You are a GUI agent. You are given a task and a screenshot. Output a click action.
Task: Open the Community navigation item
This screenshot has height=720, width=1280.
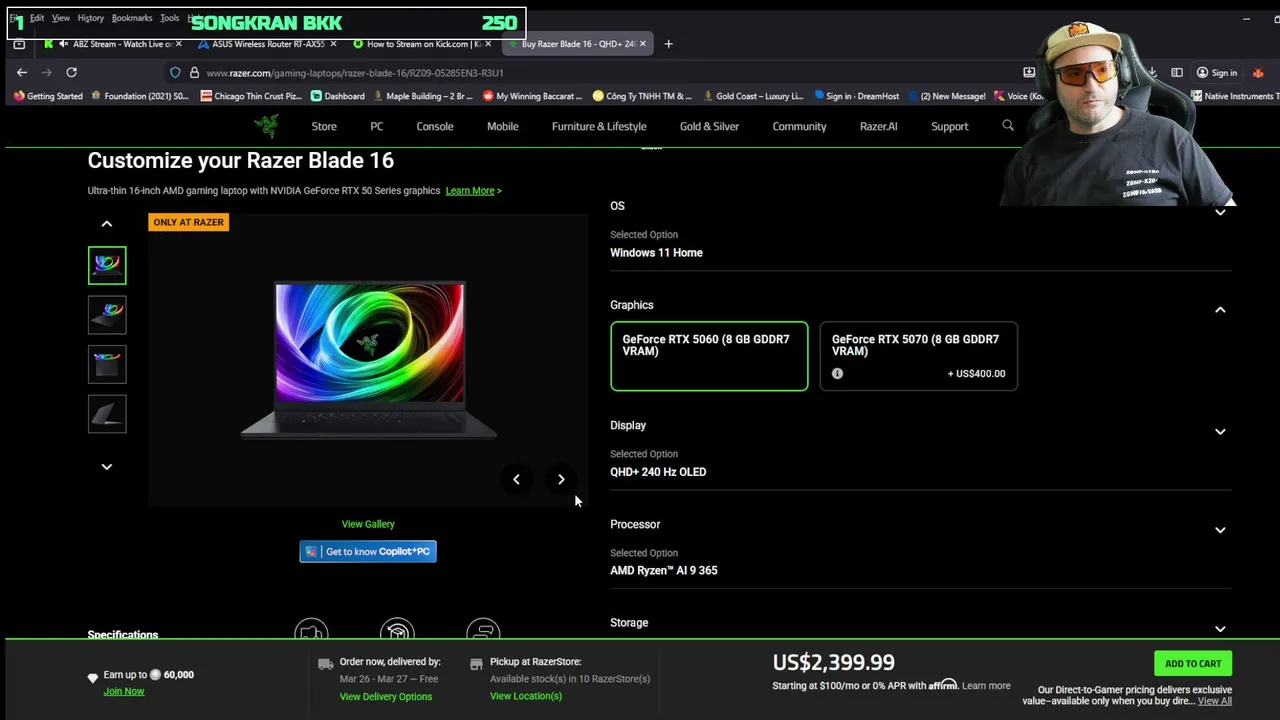point(799,126)
